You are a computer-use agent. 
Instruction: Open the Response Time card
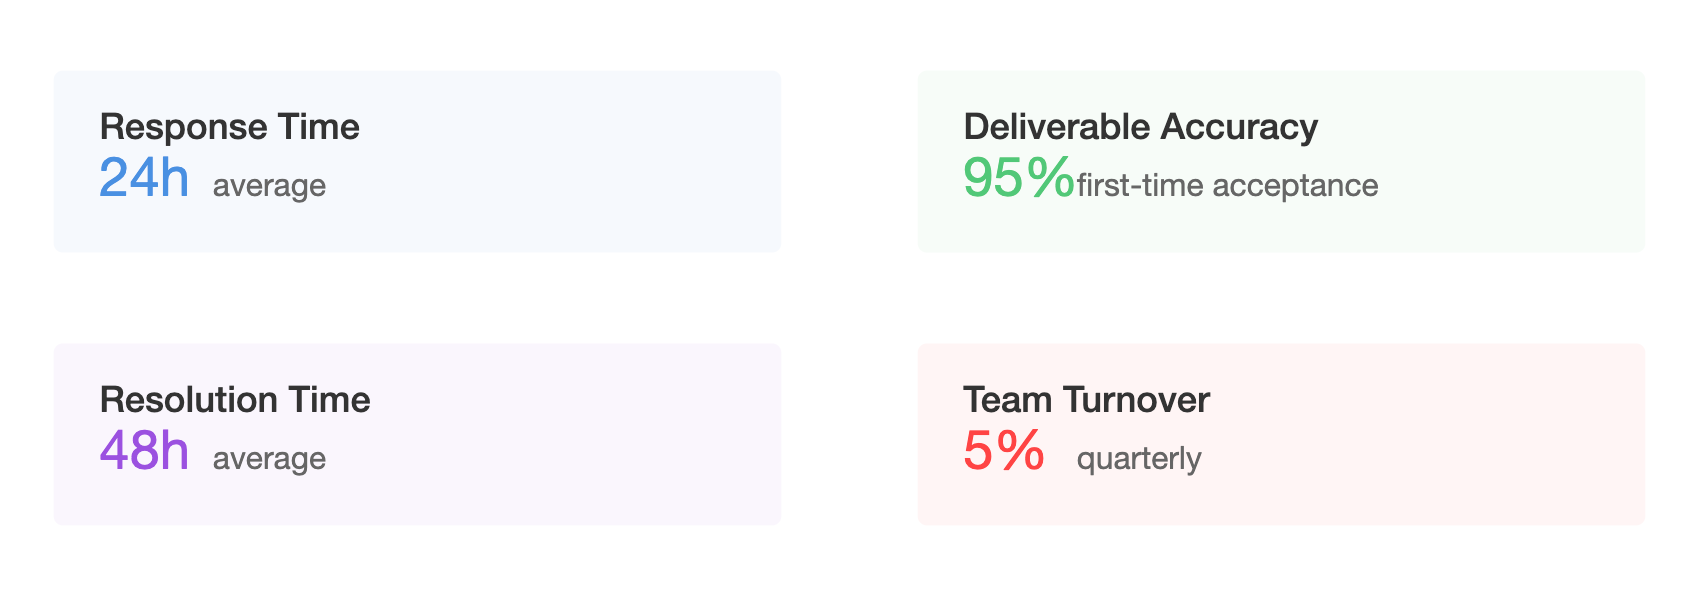(x=417, y=161)
